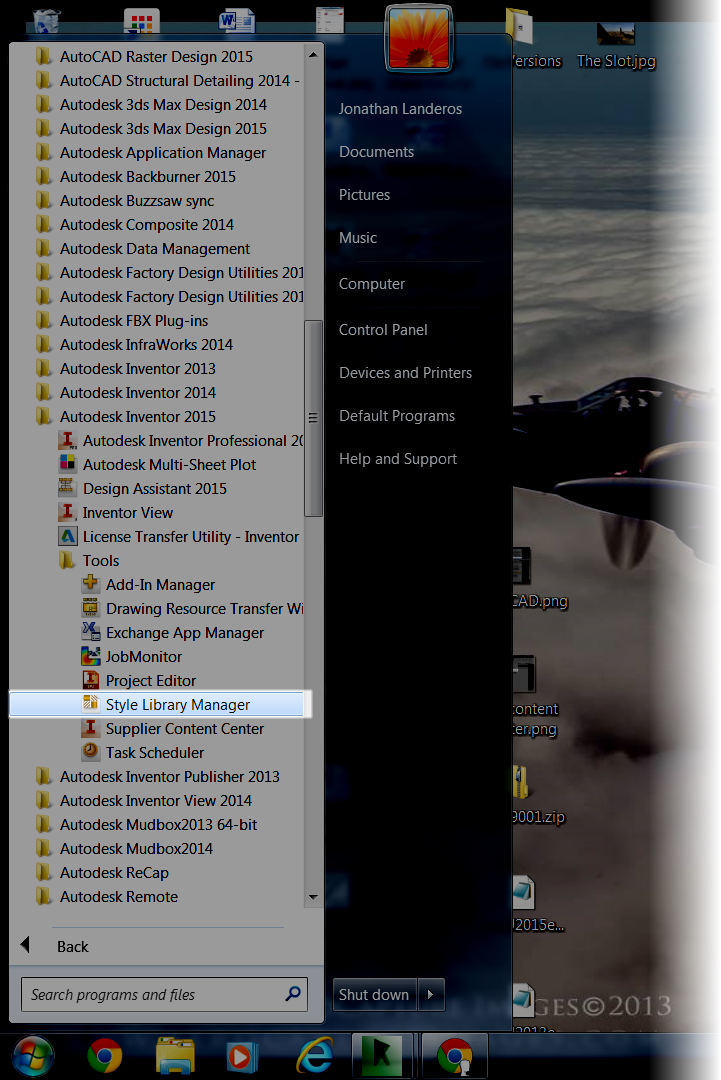Click the second Chrome taskbar icon
Viewport: 721px width, 1080px height.
coord(454,1055)
